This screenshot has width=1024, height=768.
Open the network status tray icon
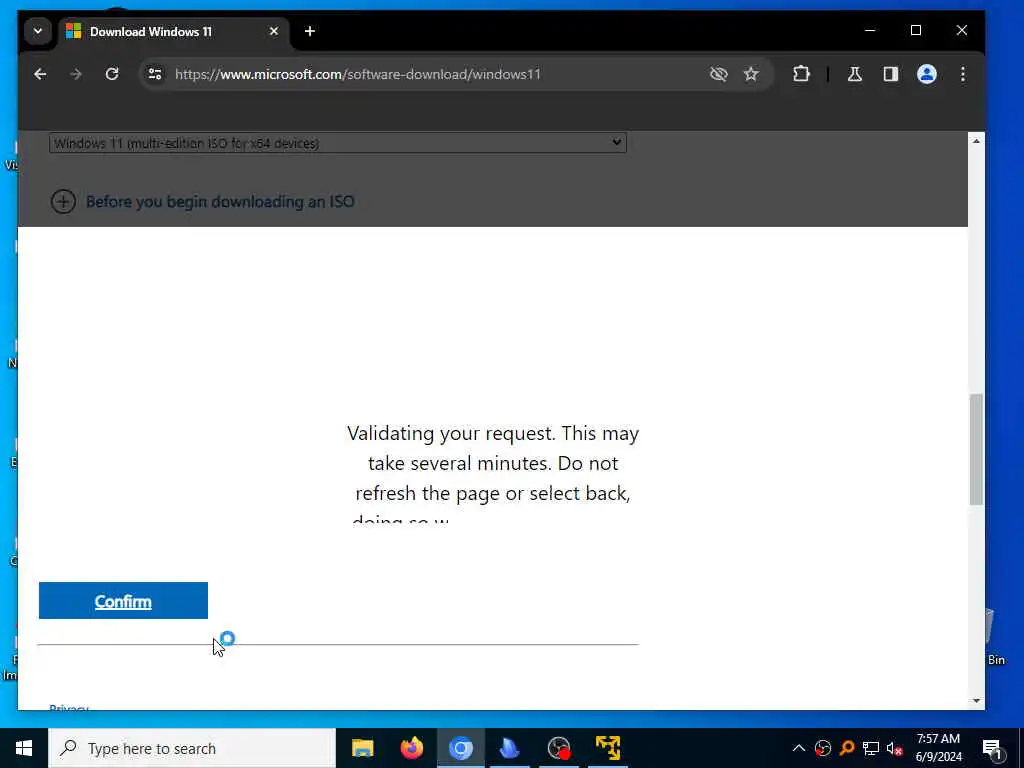click(871, 748)
